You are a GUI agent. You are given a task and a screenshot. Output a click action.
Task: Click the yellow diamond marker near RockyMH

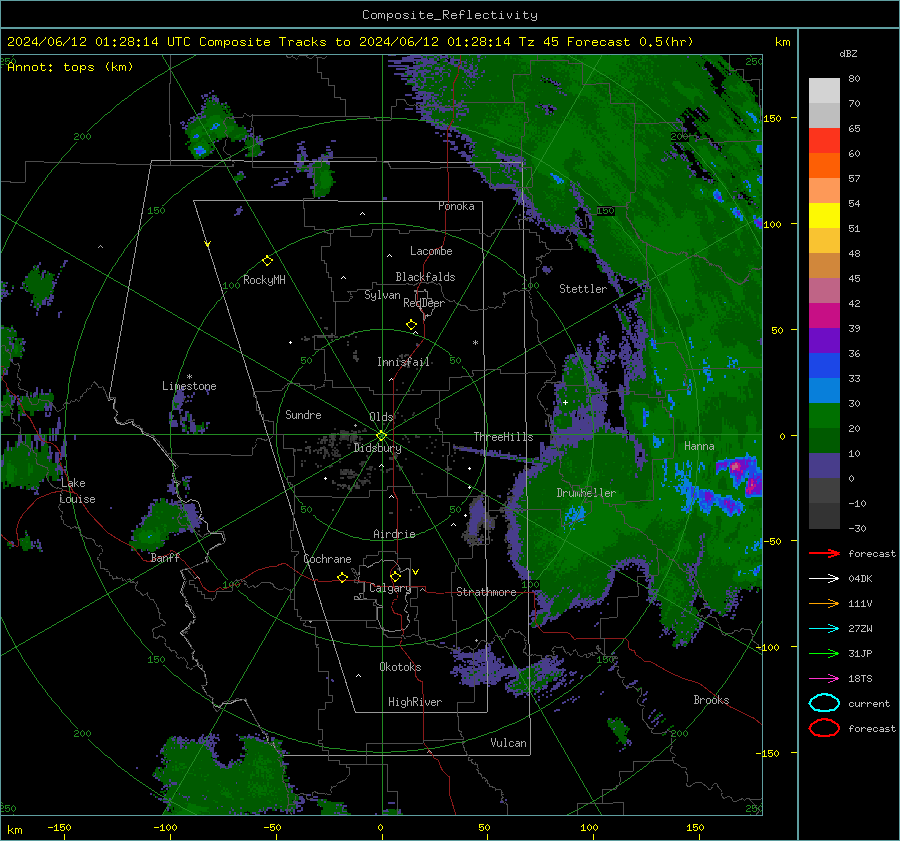pyautogui.click(x=267, y=261)
